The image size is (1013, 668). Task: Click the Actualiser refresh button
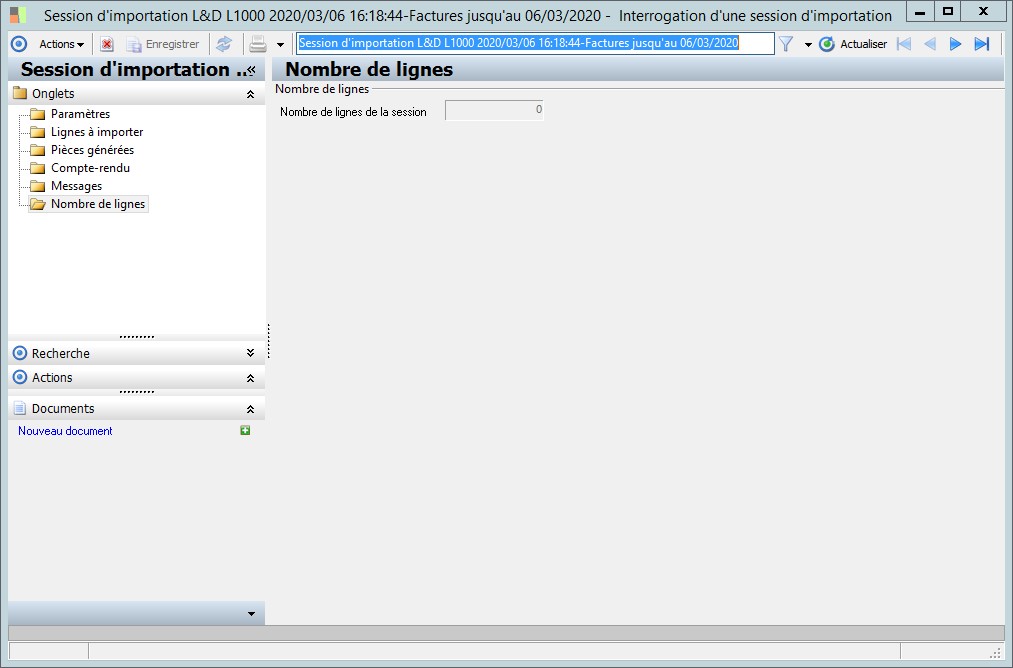853,44
